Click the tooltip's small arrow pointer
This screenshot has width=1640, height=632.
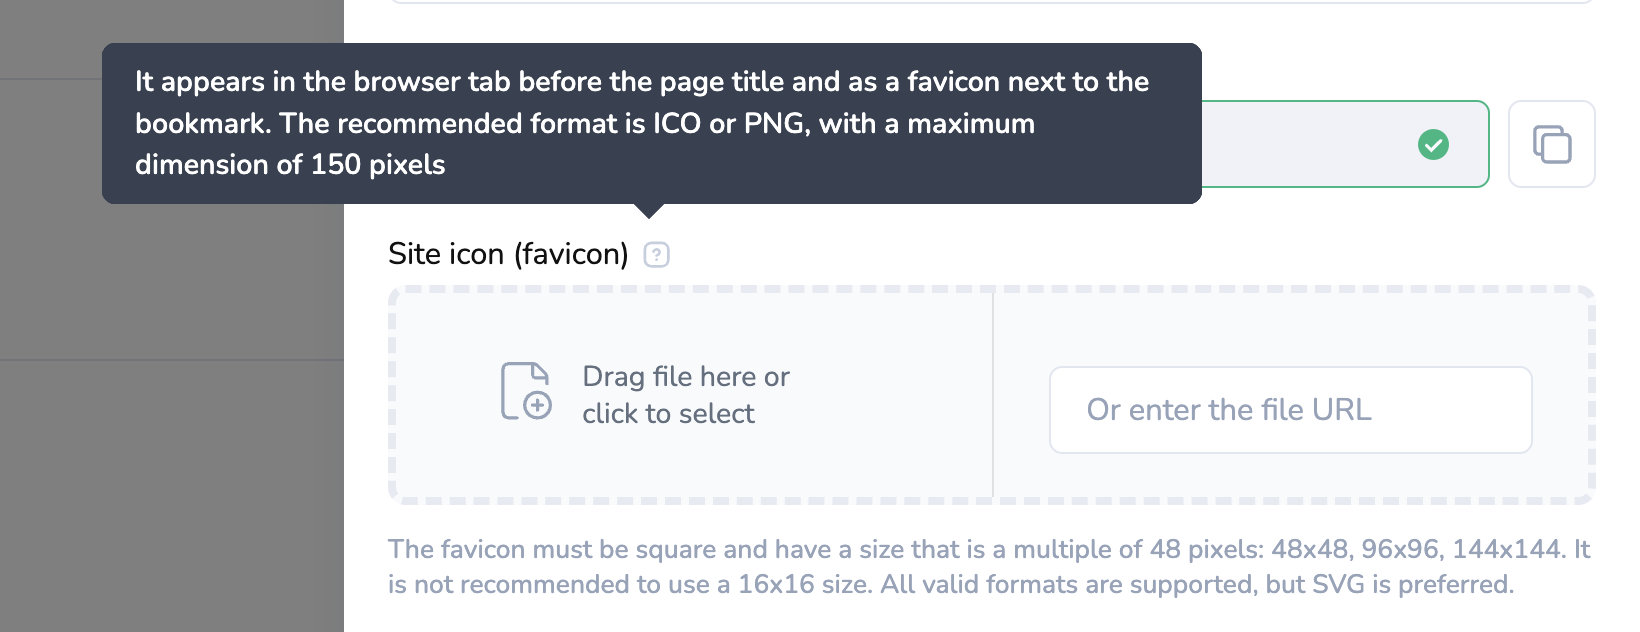pyautogui.click(x=649, y=210)
